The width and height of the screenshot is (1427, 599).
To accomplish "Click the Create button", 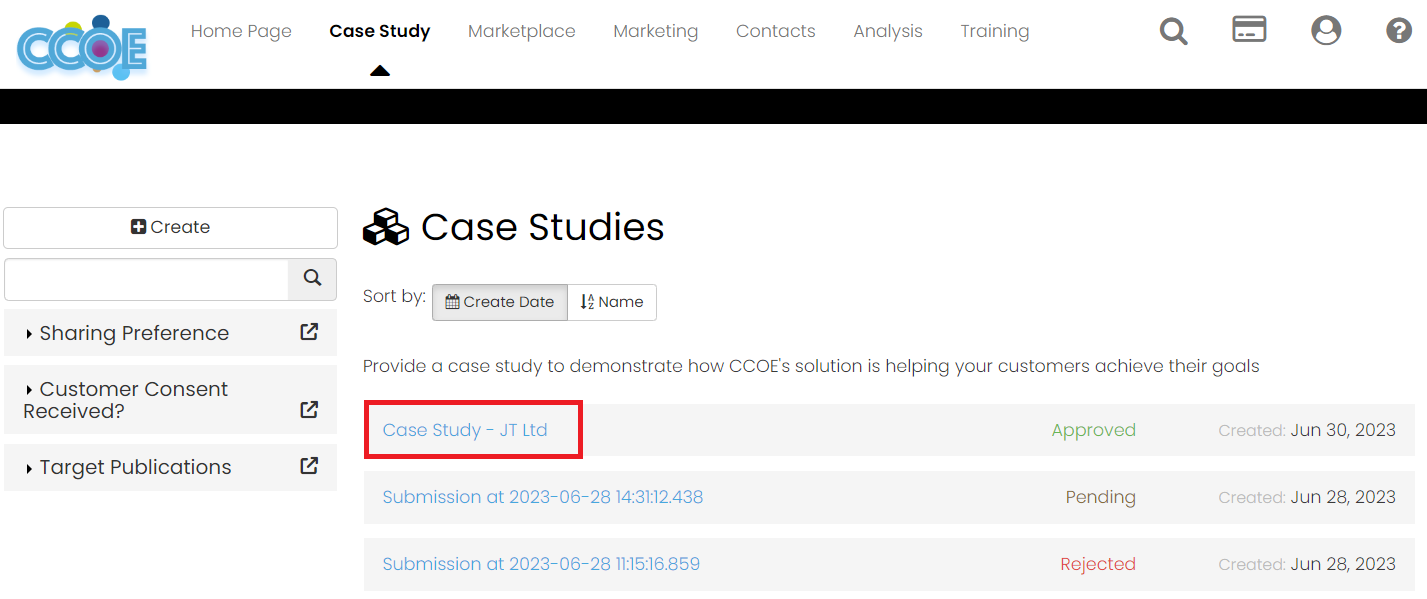I will (170, 227).
